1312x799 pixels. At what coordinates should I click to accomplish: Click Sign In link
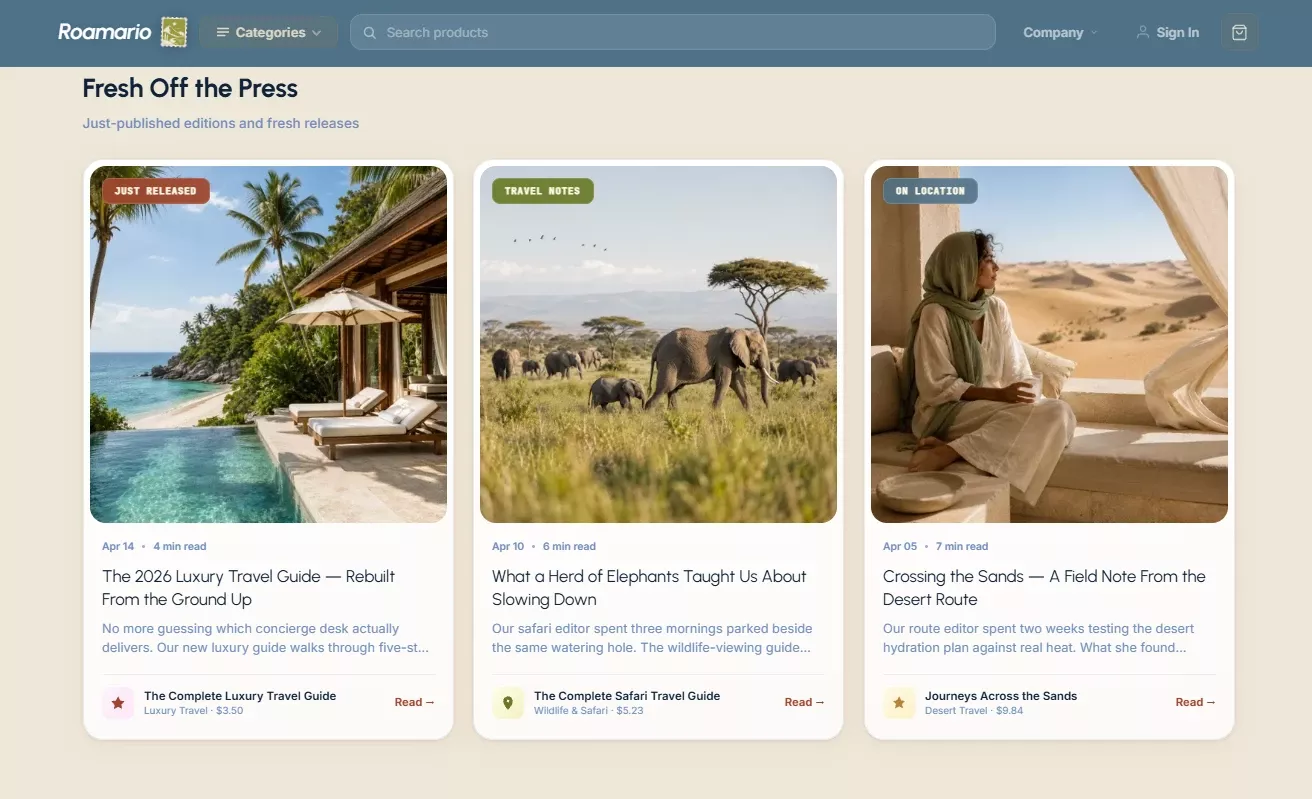tap(1167, 32)
